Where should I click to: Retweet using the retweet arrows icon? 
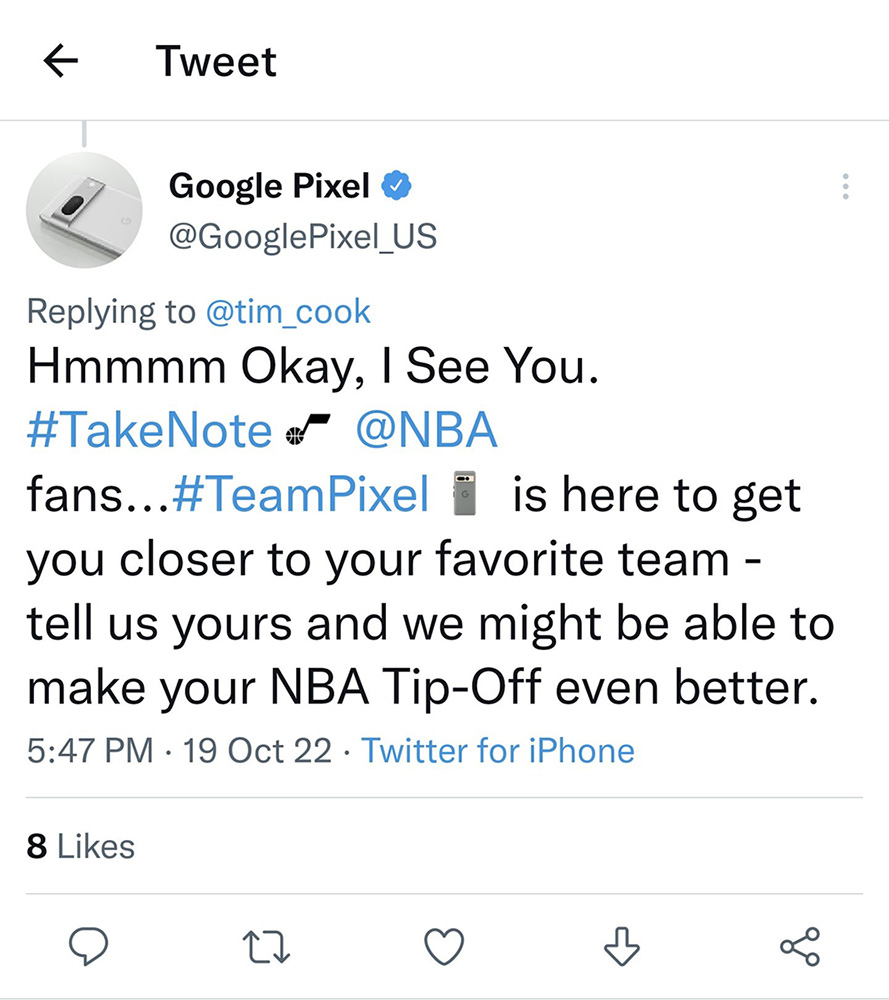coord(267,945)
